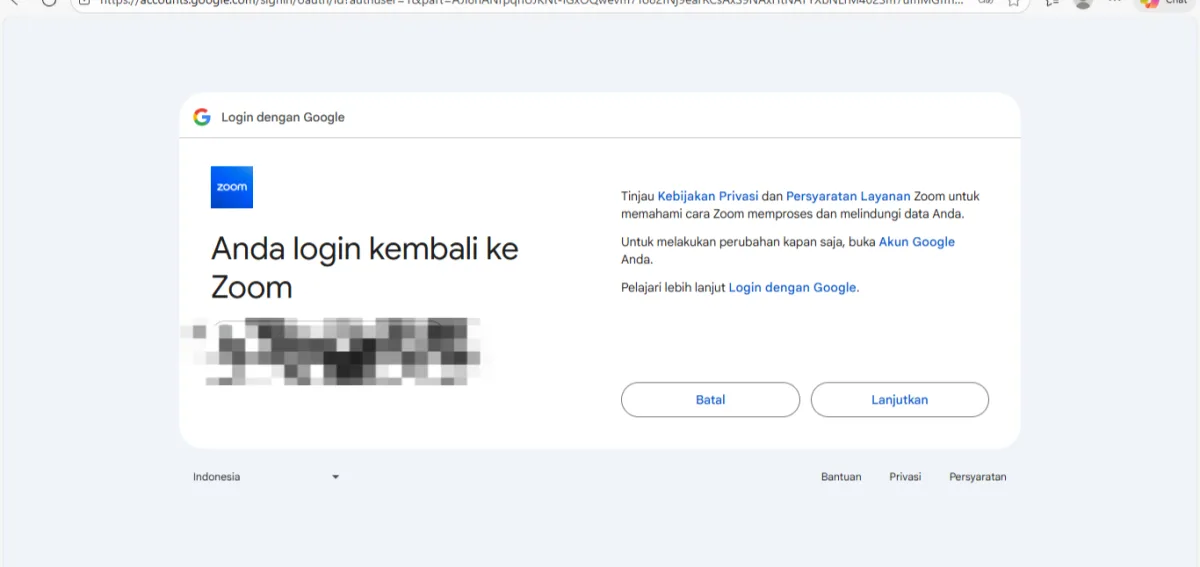Reload the page with the refresh icon
1200x567 pixels.
(48, 3)
